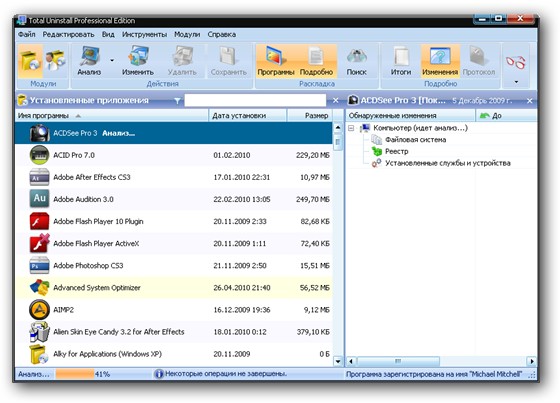The image size is (560, 403).
Task: Click the status bar info icon
Action: (159, 374)
